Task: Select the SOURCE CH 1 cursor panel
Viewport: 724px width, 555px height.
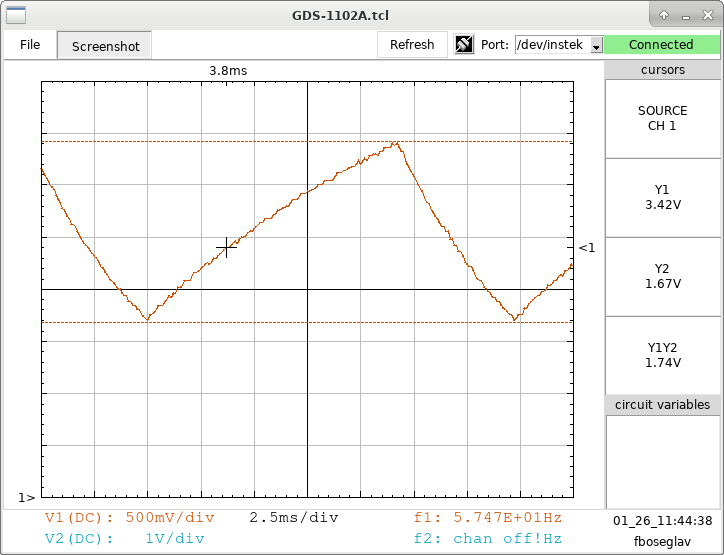Action: tap(662, 118)
